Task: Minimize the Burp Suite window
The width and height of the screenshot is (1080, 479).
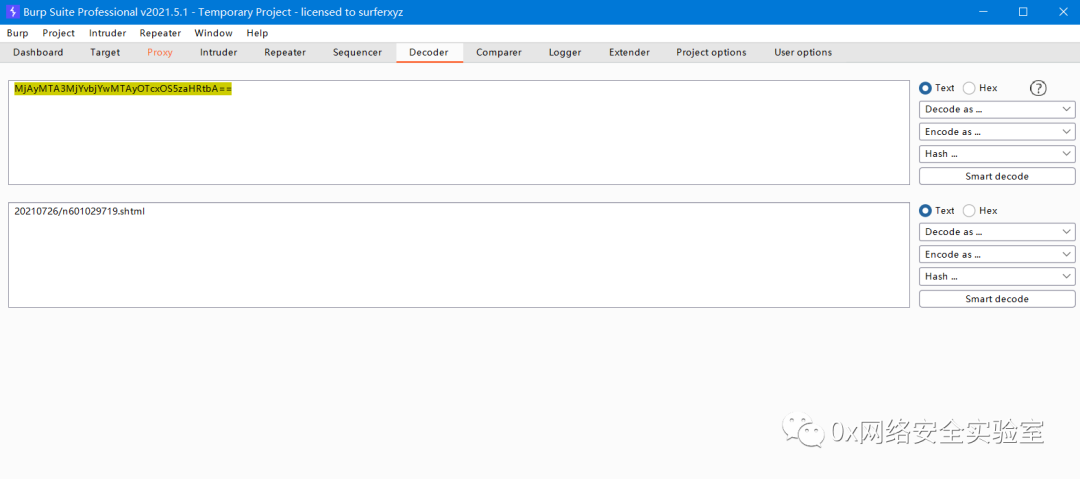Action: click(x=984, y=12)
